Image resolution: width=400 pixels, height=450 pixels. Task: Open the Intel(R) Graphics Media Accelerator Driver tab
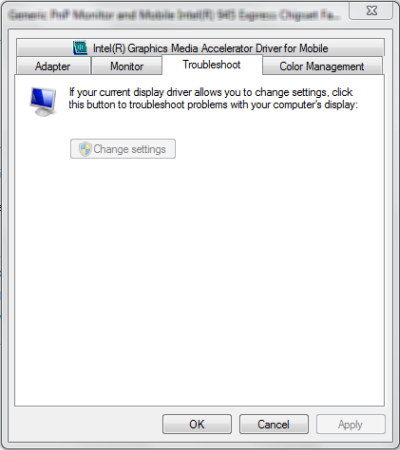tap(200, 48)
